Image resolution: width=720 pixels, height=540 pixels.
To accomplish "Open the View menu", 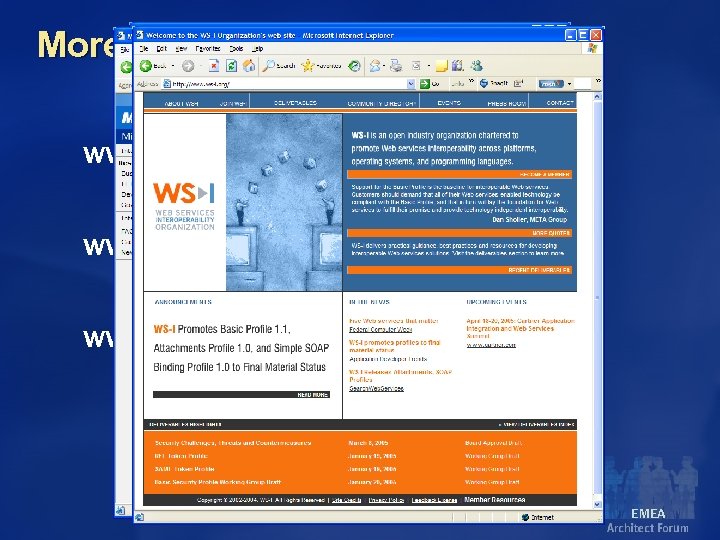I will click(x=181, y=48).
